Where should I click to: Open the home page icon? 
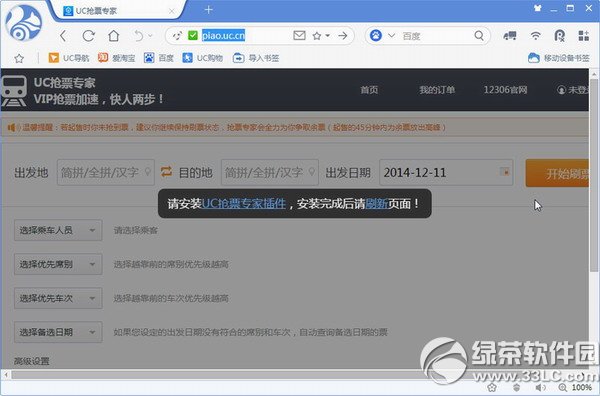[114, 36]
